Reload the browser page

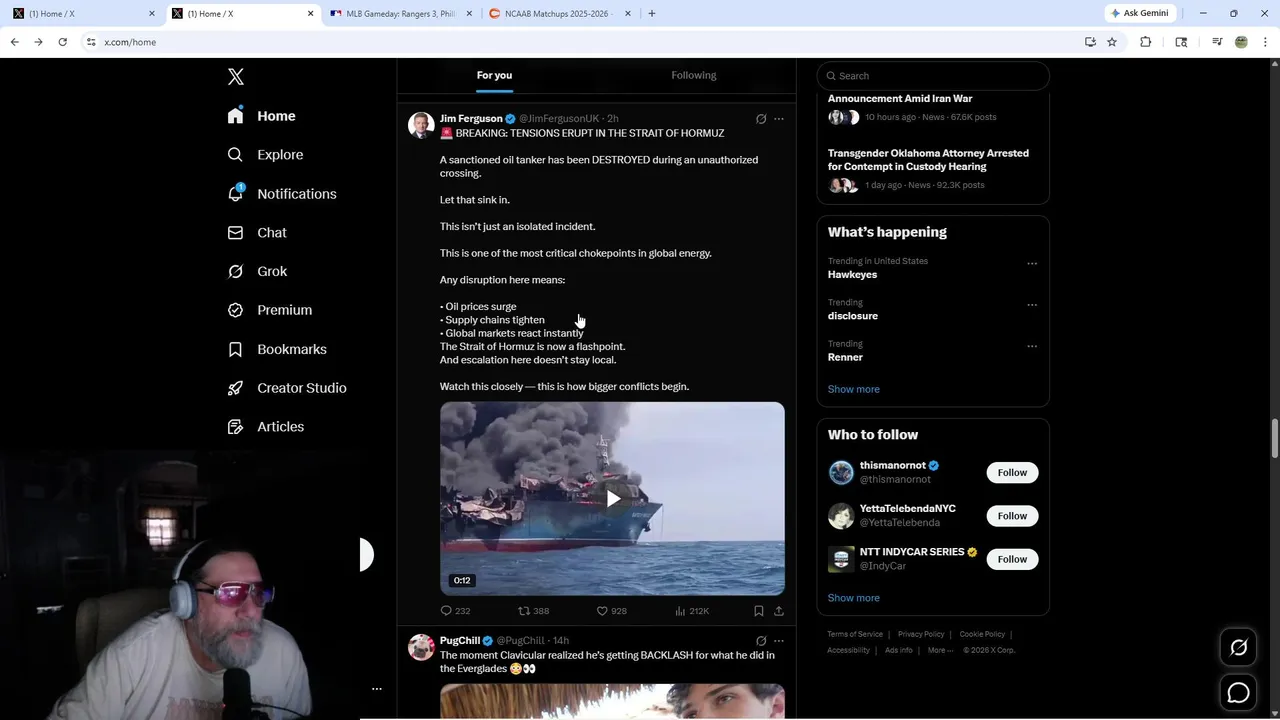(x=62, y=42)
